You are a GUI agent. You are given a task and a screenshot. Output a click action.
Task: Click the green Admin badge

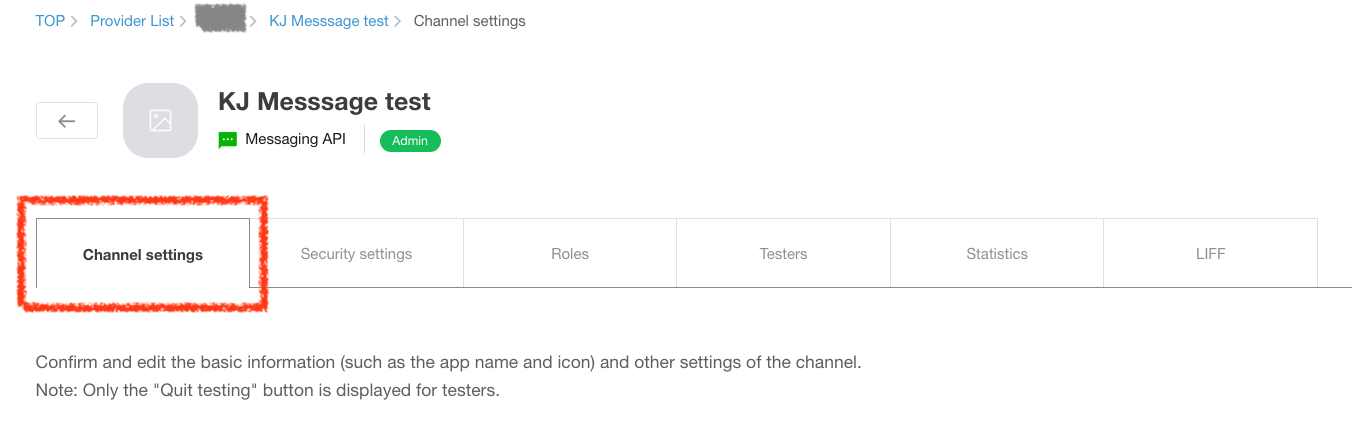pyautogui.click(x=410, y=141)
